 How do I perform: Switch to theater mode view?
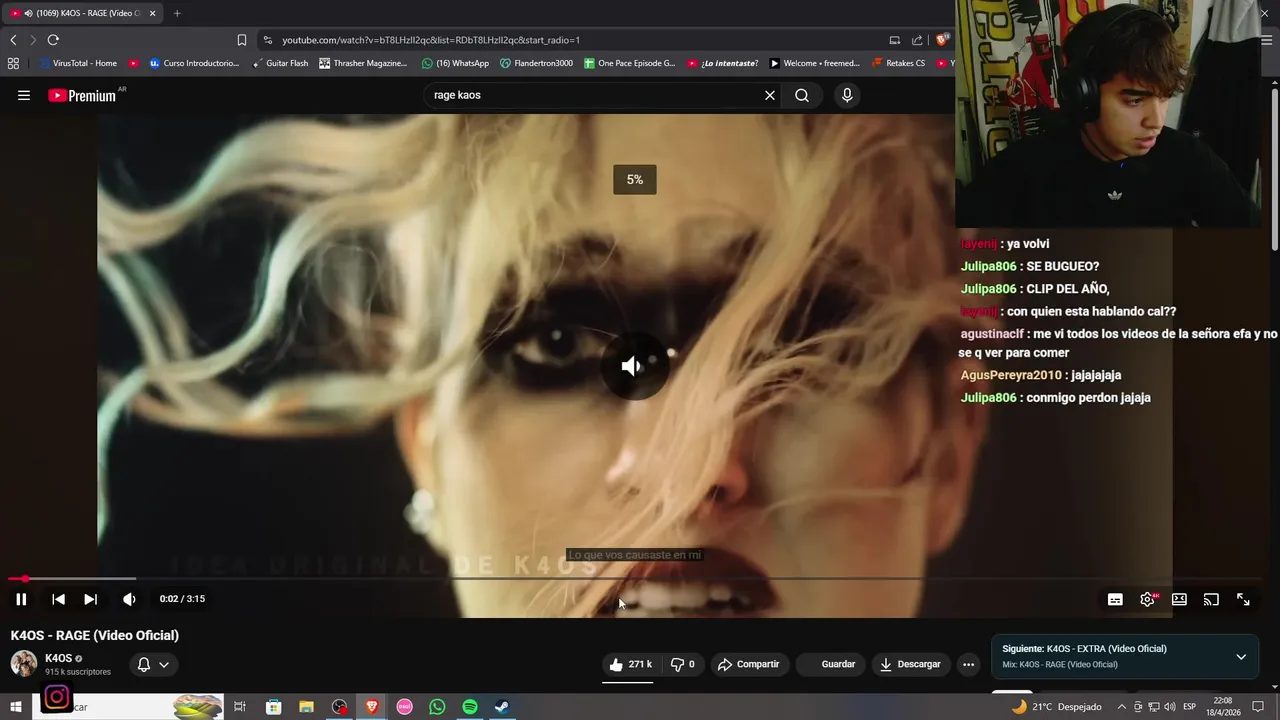click(1179, 599)
